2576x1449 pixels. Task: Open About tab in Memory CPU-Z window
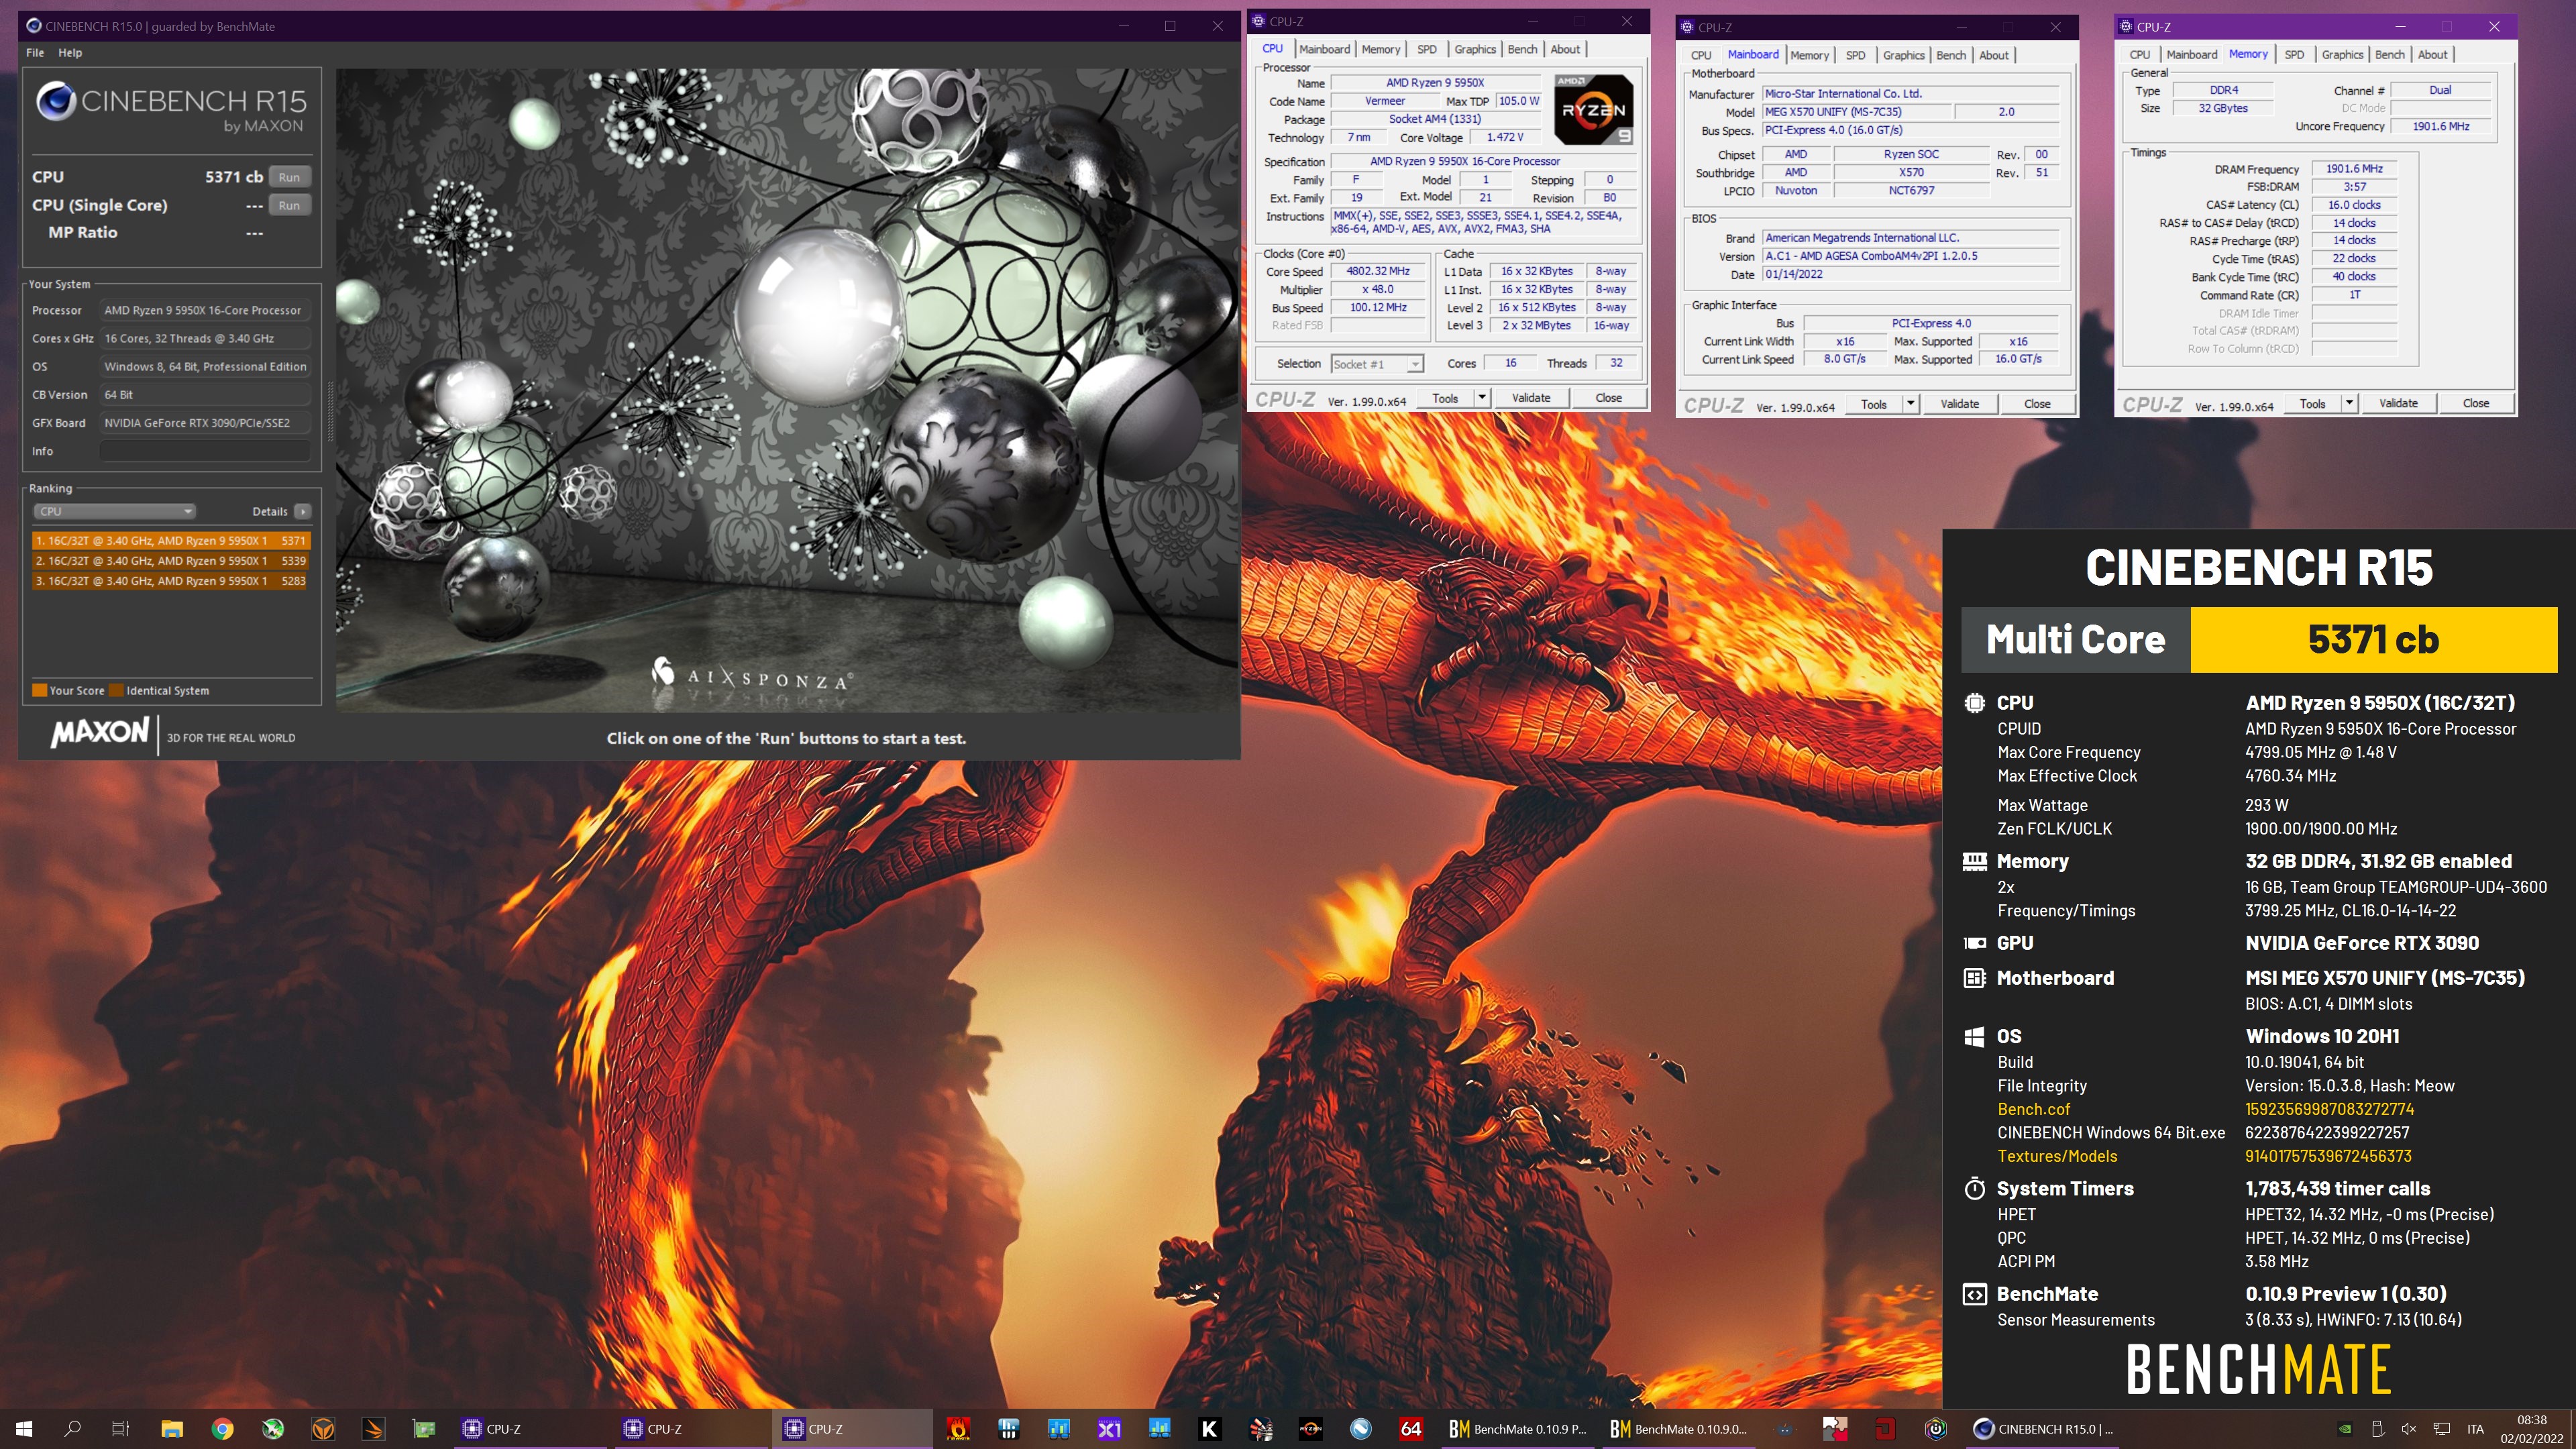coord(2432,55)
